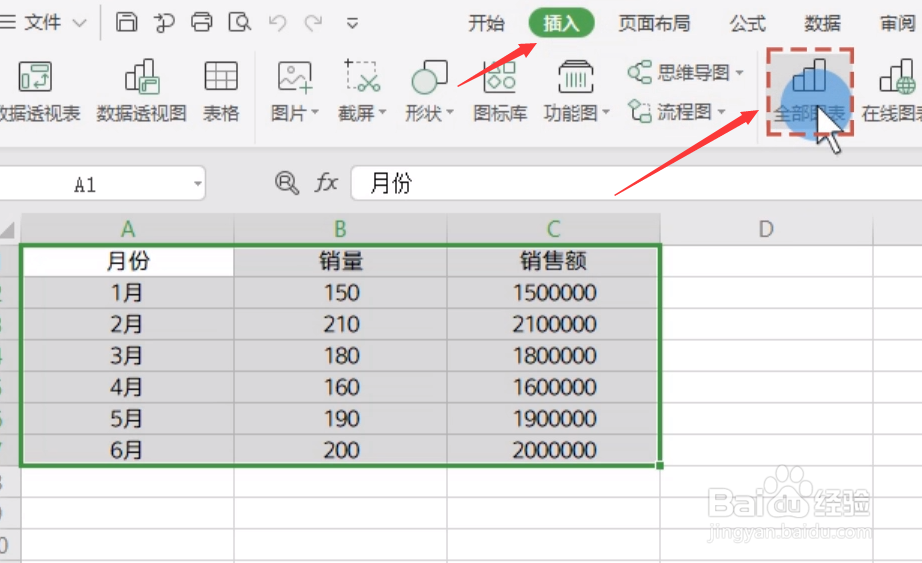
Task: Expand the 图片 dropdown arrow
Action: tap(315, 112)
